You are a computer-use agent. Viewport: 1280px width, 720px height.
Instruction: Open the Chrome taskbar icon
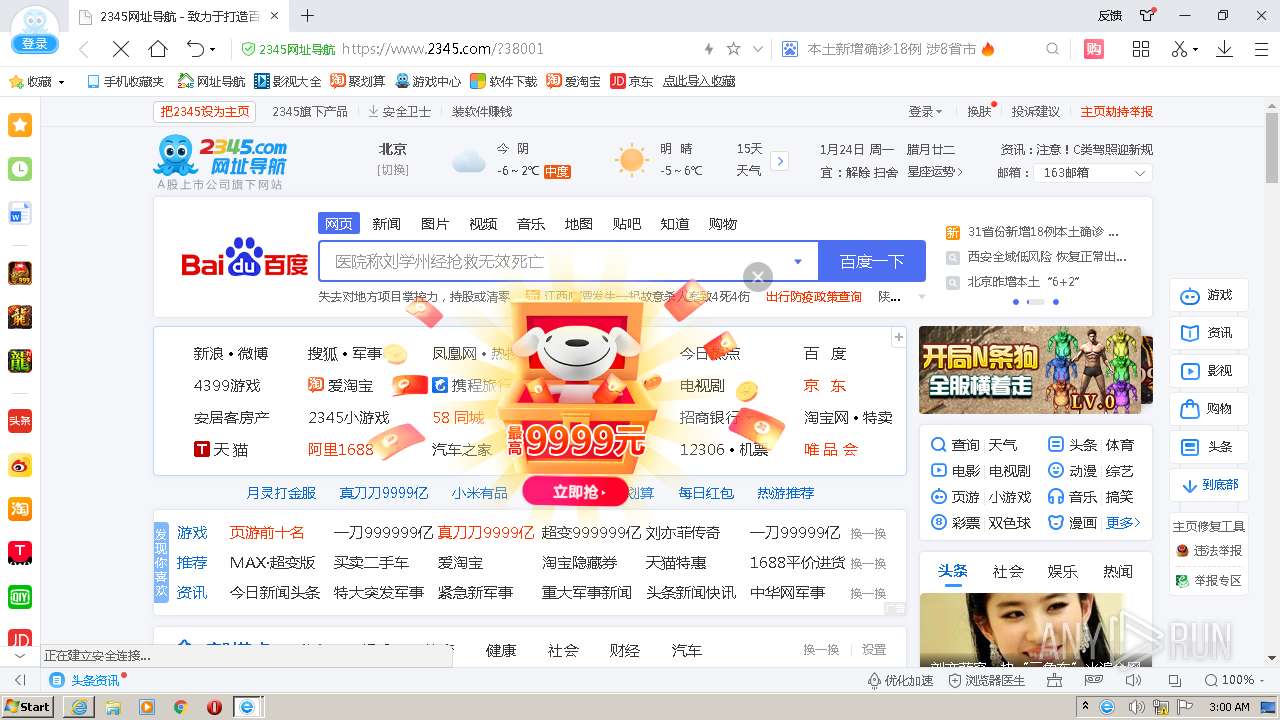(x=180, y=706)
